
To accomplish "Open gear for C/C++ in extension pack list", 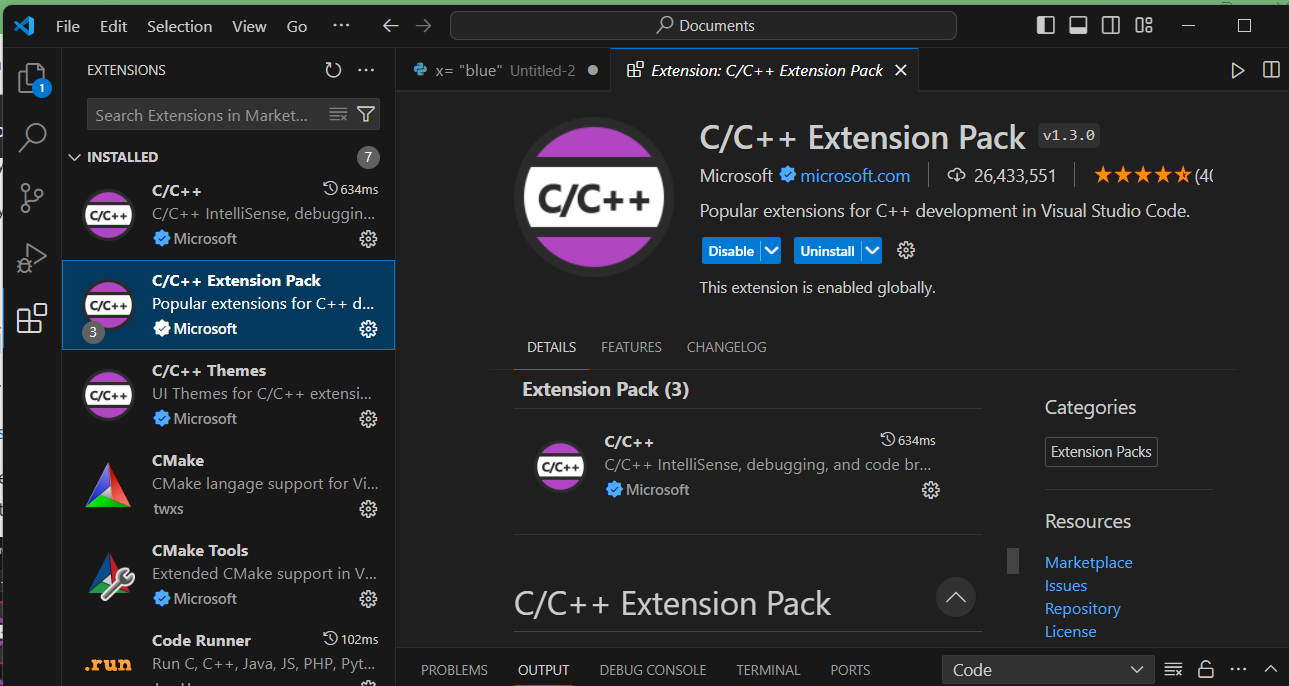I will 930,489.
